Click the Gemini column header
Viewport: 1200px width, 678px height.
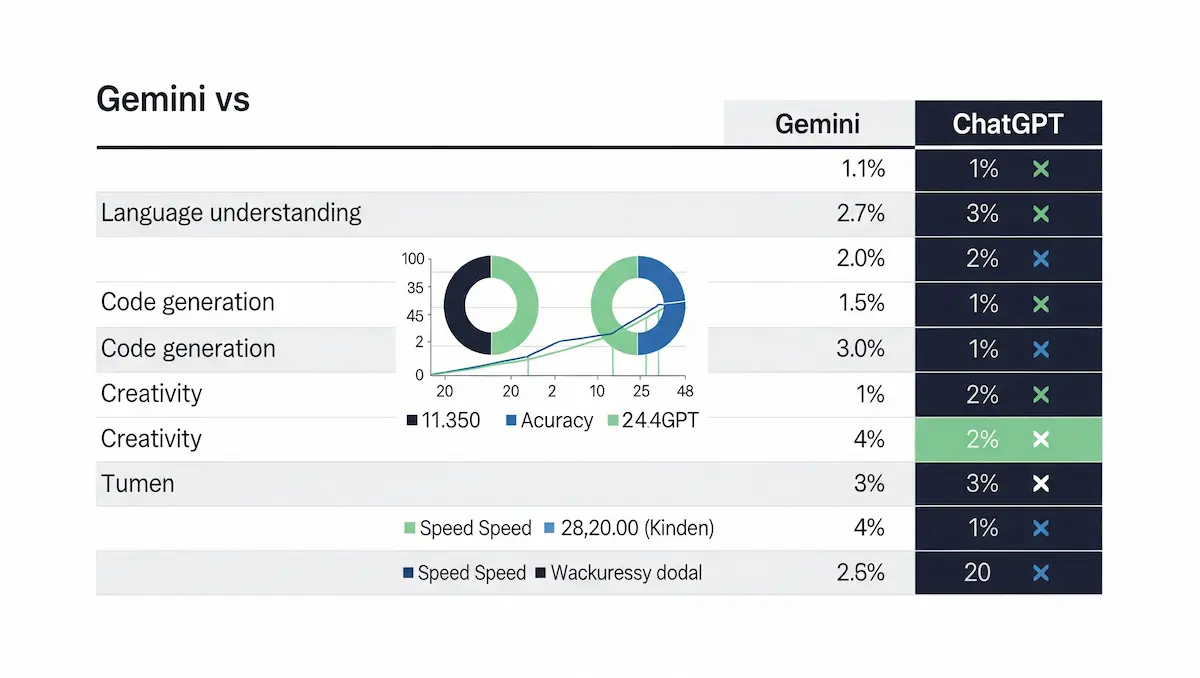(818, 124)
